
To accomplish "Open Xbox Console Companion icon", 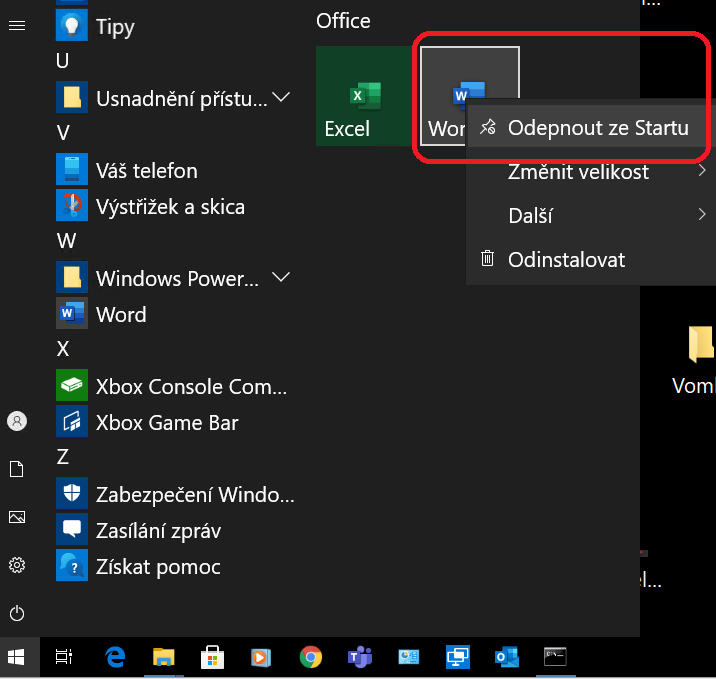I will [x=72, y=385].
